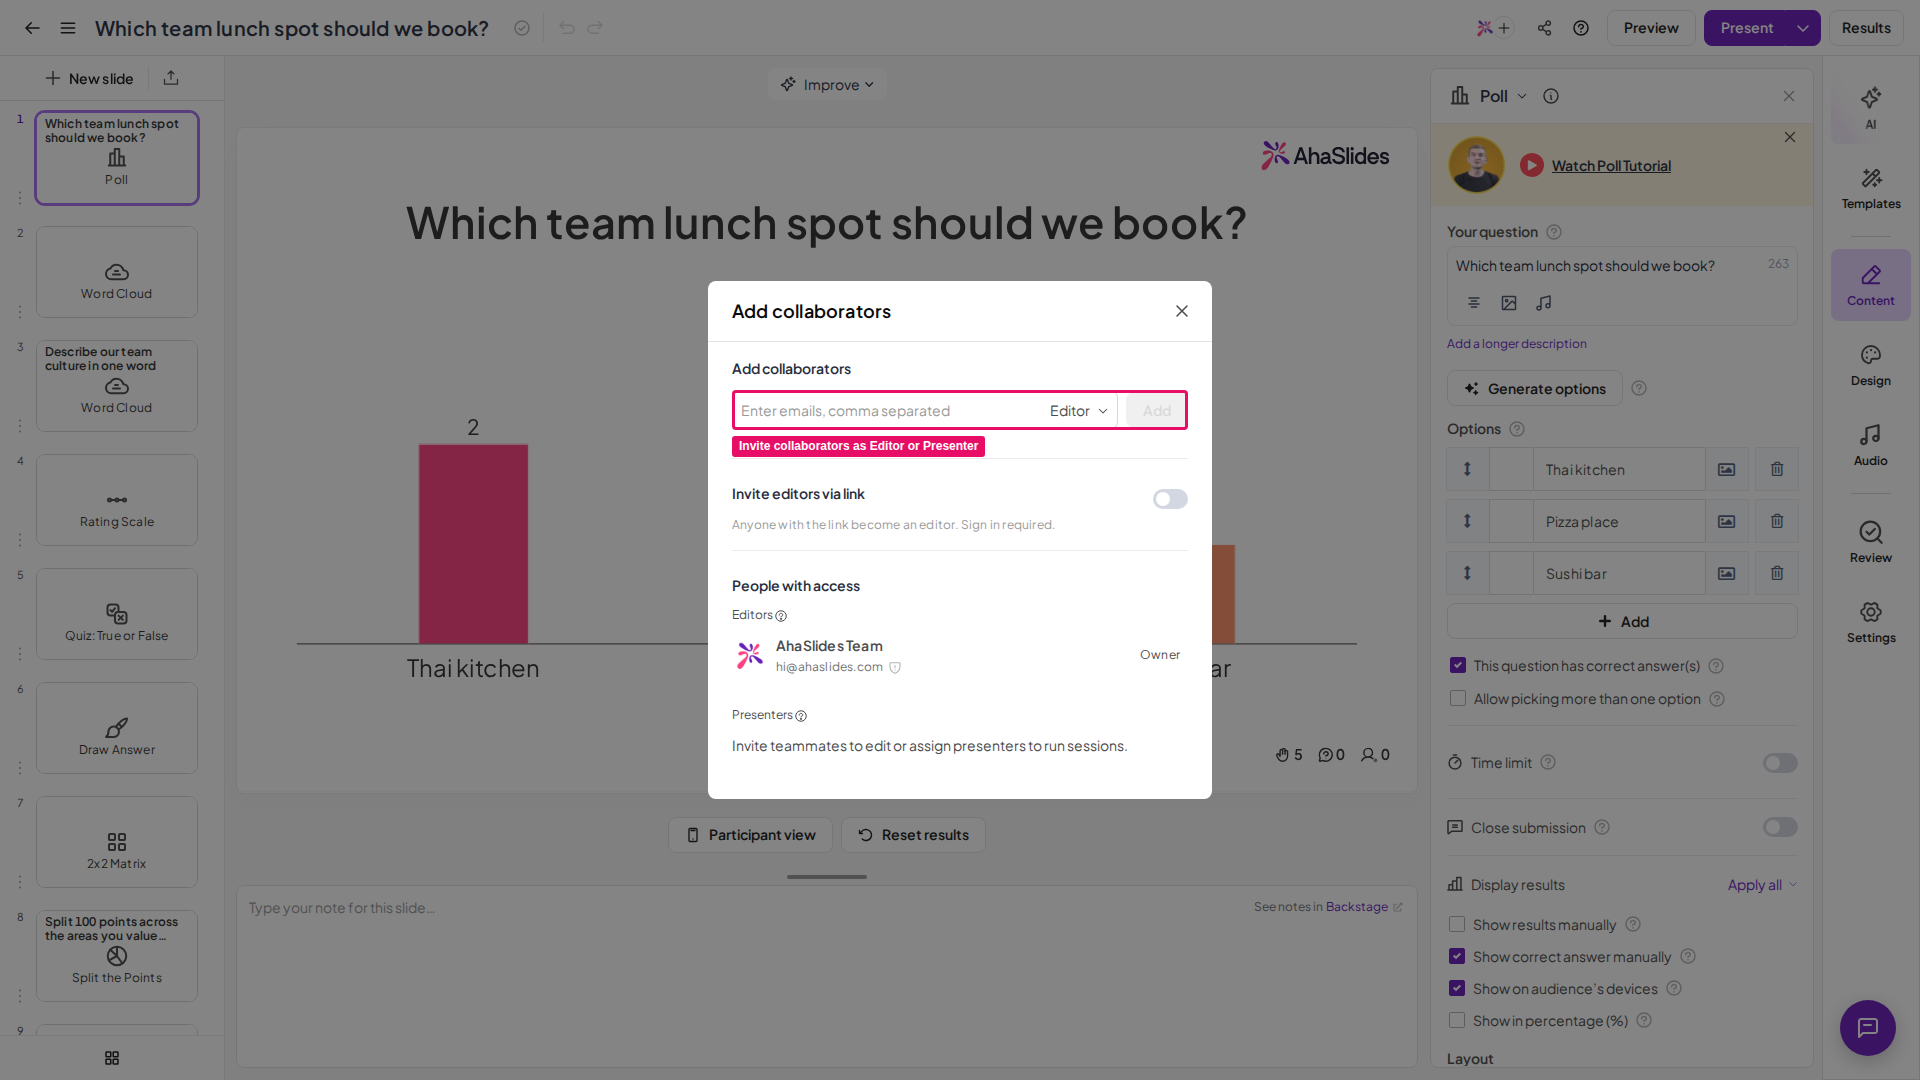Image resolution: width=1920 pixels, height=1080 pixels.
Task: Open the hamburger main menu
Action: coord(68,28)
